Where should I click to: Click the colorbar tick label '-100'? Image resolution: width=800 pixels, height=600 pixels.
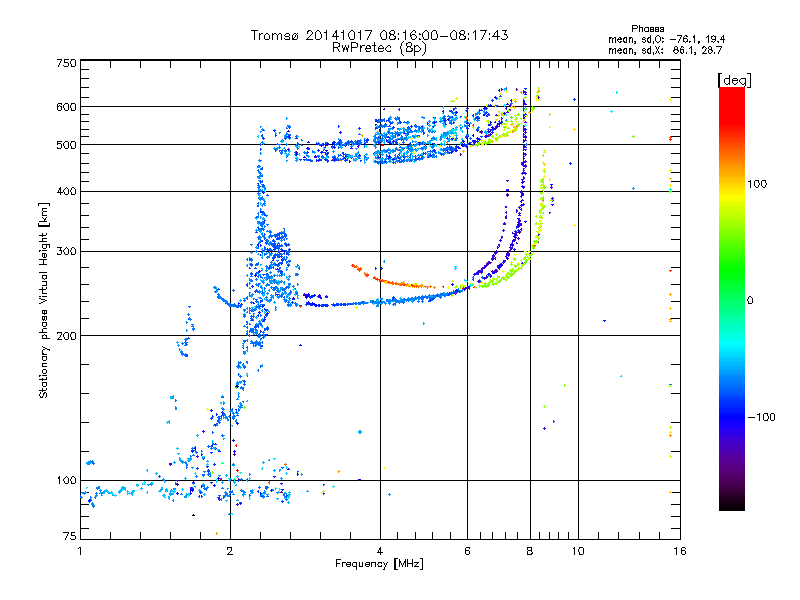[761, 417]
